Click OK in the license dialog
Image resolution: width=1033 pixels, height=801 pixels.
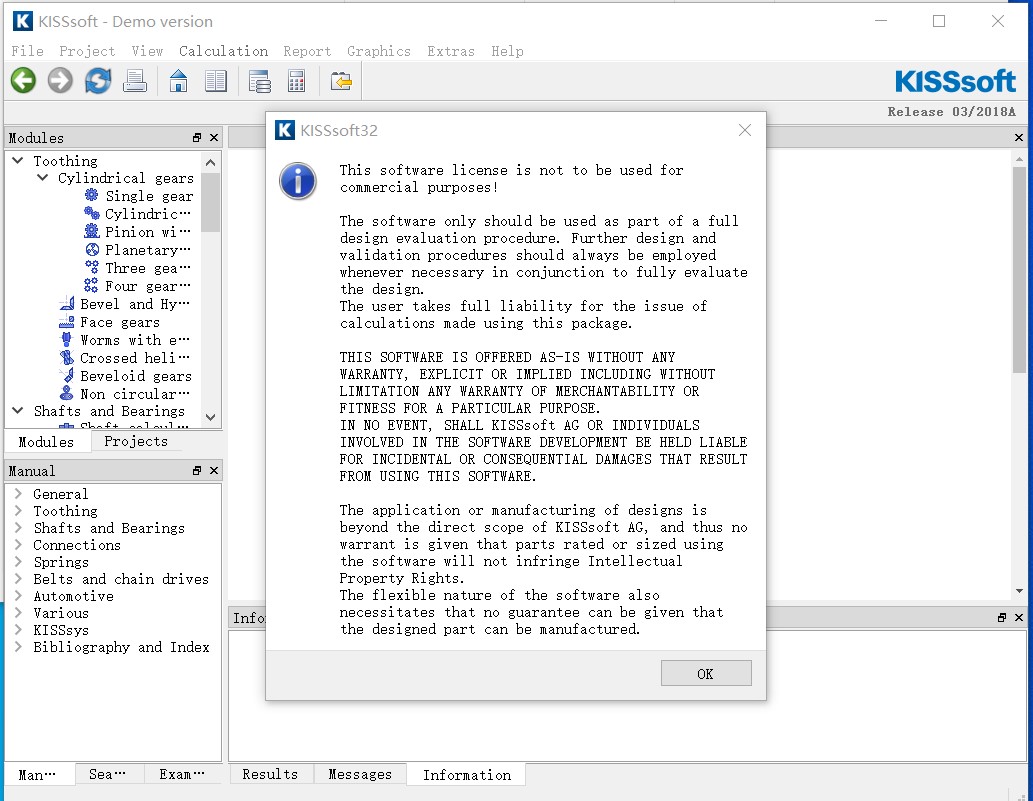pyautogui.click(x=706, y=673)
